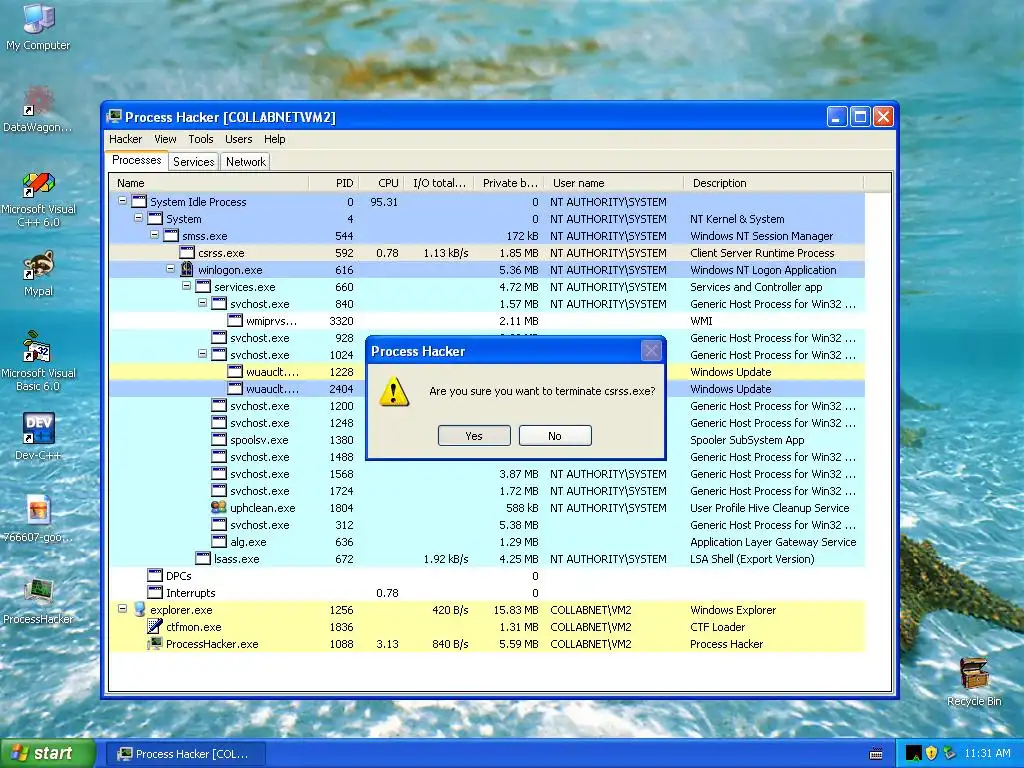Click the Process Hacker taskbar button
Viewport: 1024px width, 768px height.
pyautogui.click(x=185, y=754)
